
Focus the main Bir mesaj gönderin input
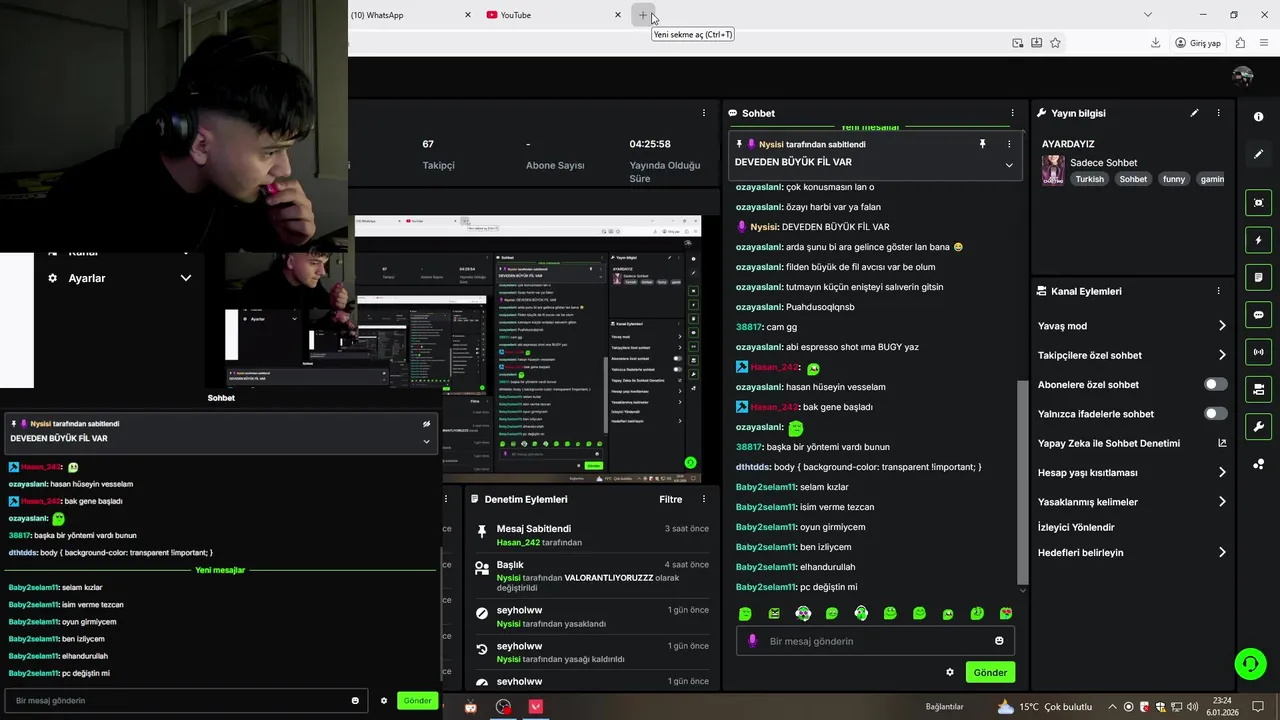tap(875, 641)
